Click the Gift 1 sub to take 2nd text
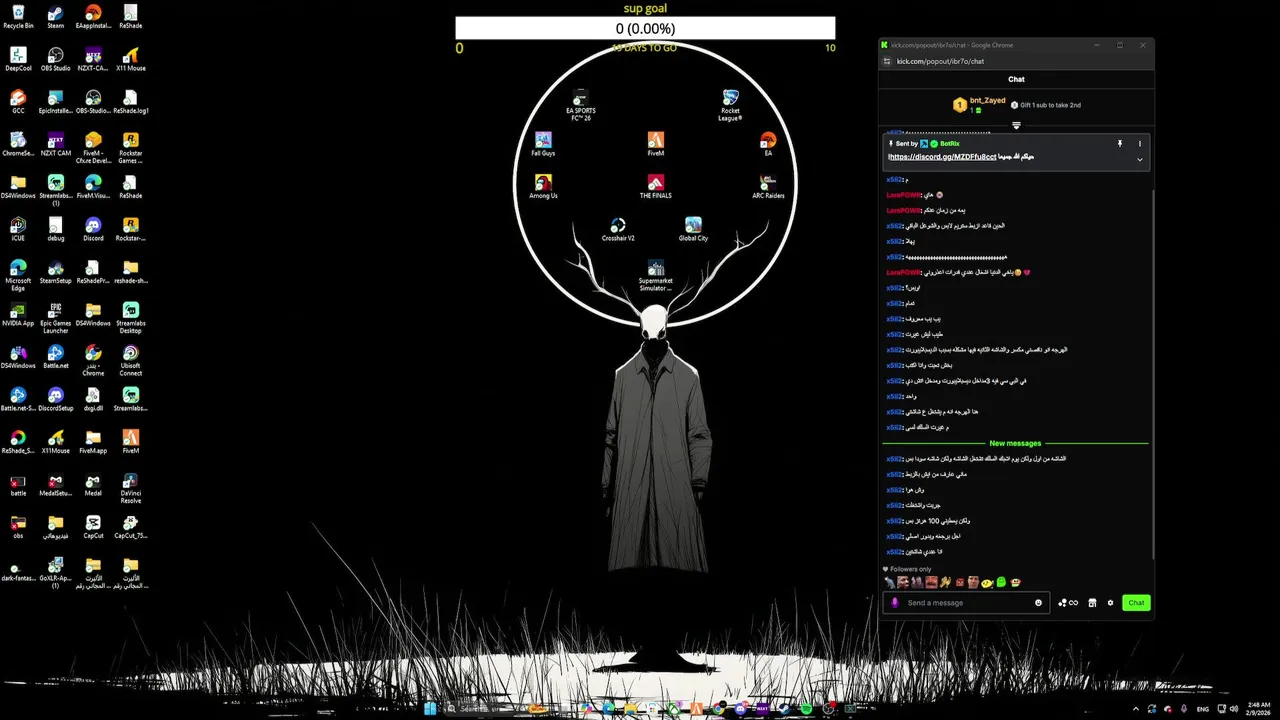 [1050, 104]
